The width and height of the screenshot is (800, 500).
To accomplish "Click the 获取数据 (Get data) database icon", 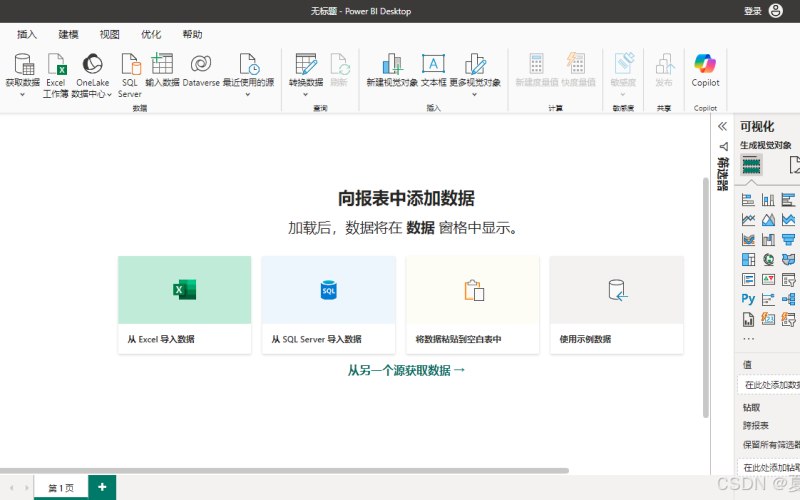I will click(x=24, y=64).
